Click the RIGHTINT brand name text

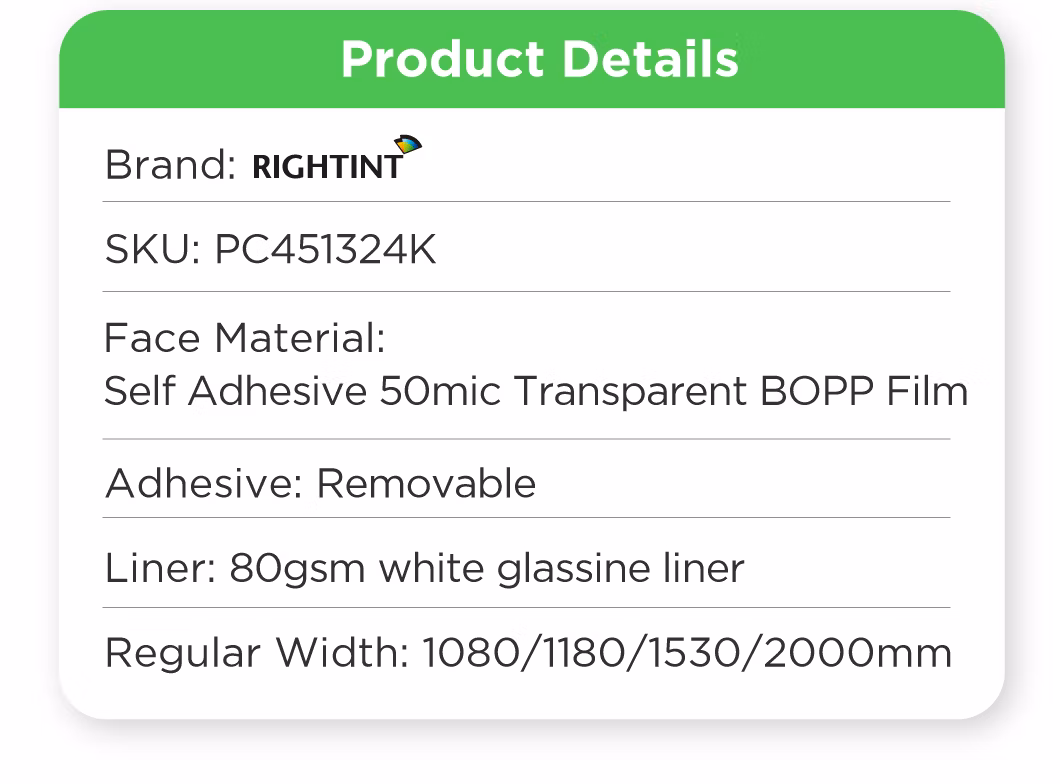(x=326, y=167)
